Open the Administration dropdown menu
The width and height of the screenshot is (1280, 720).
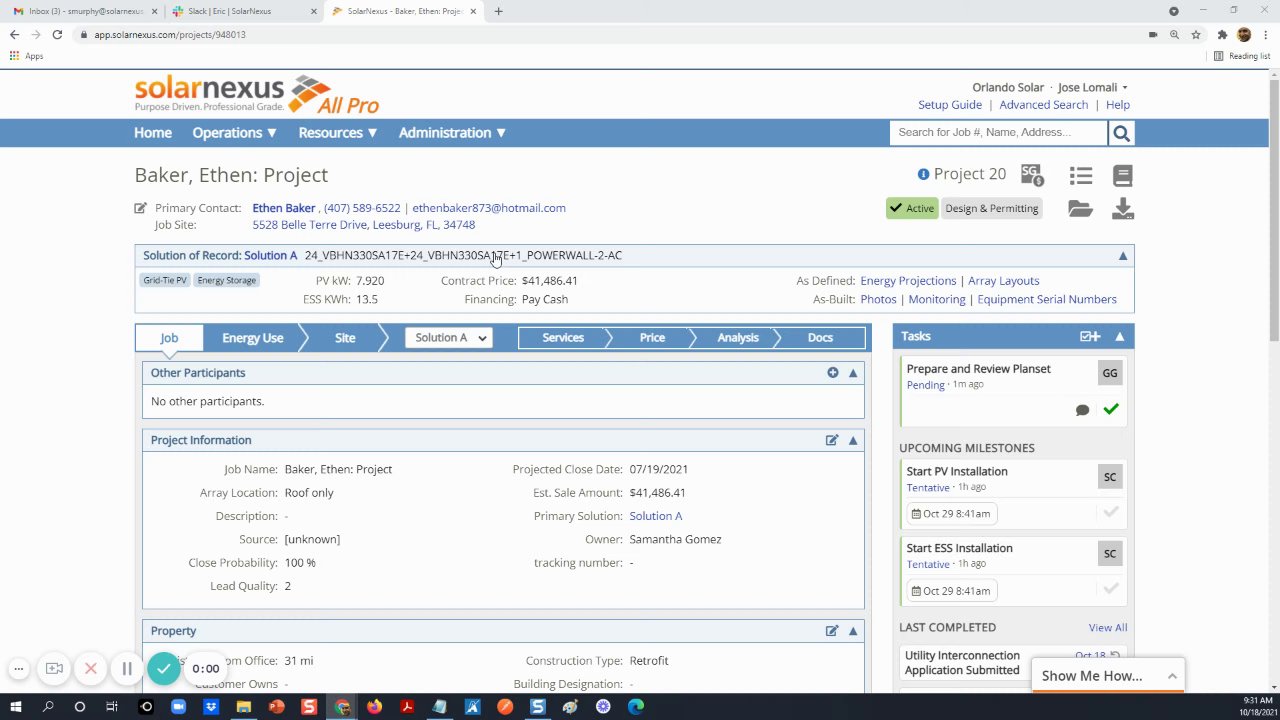tap(452, 133)
